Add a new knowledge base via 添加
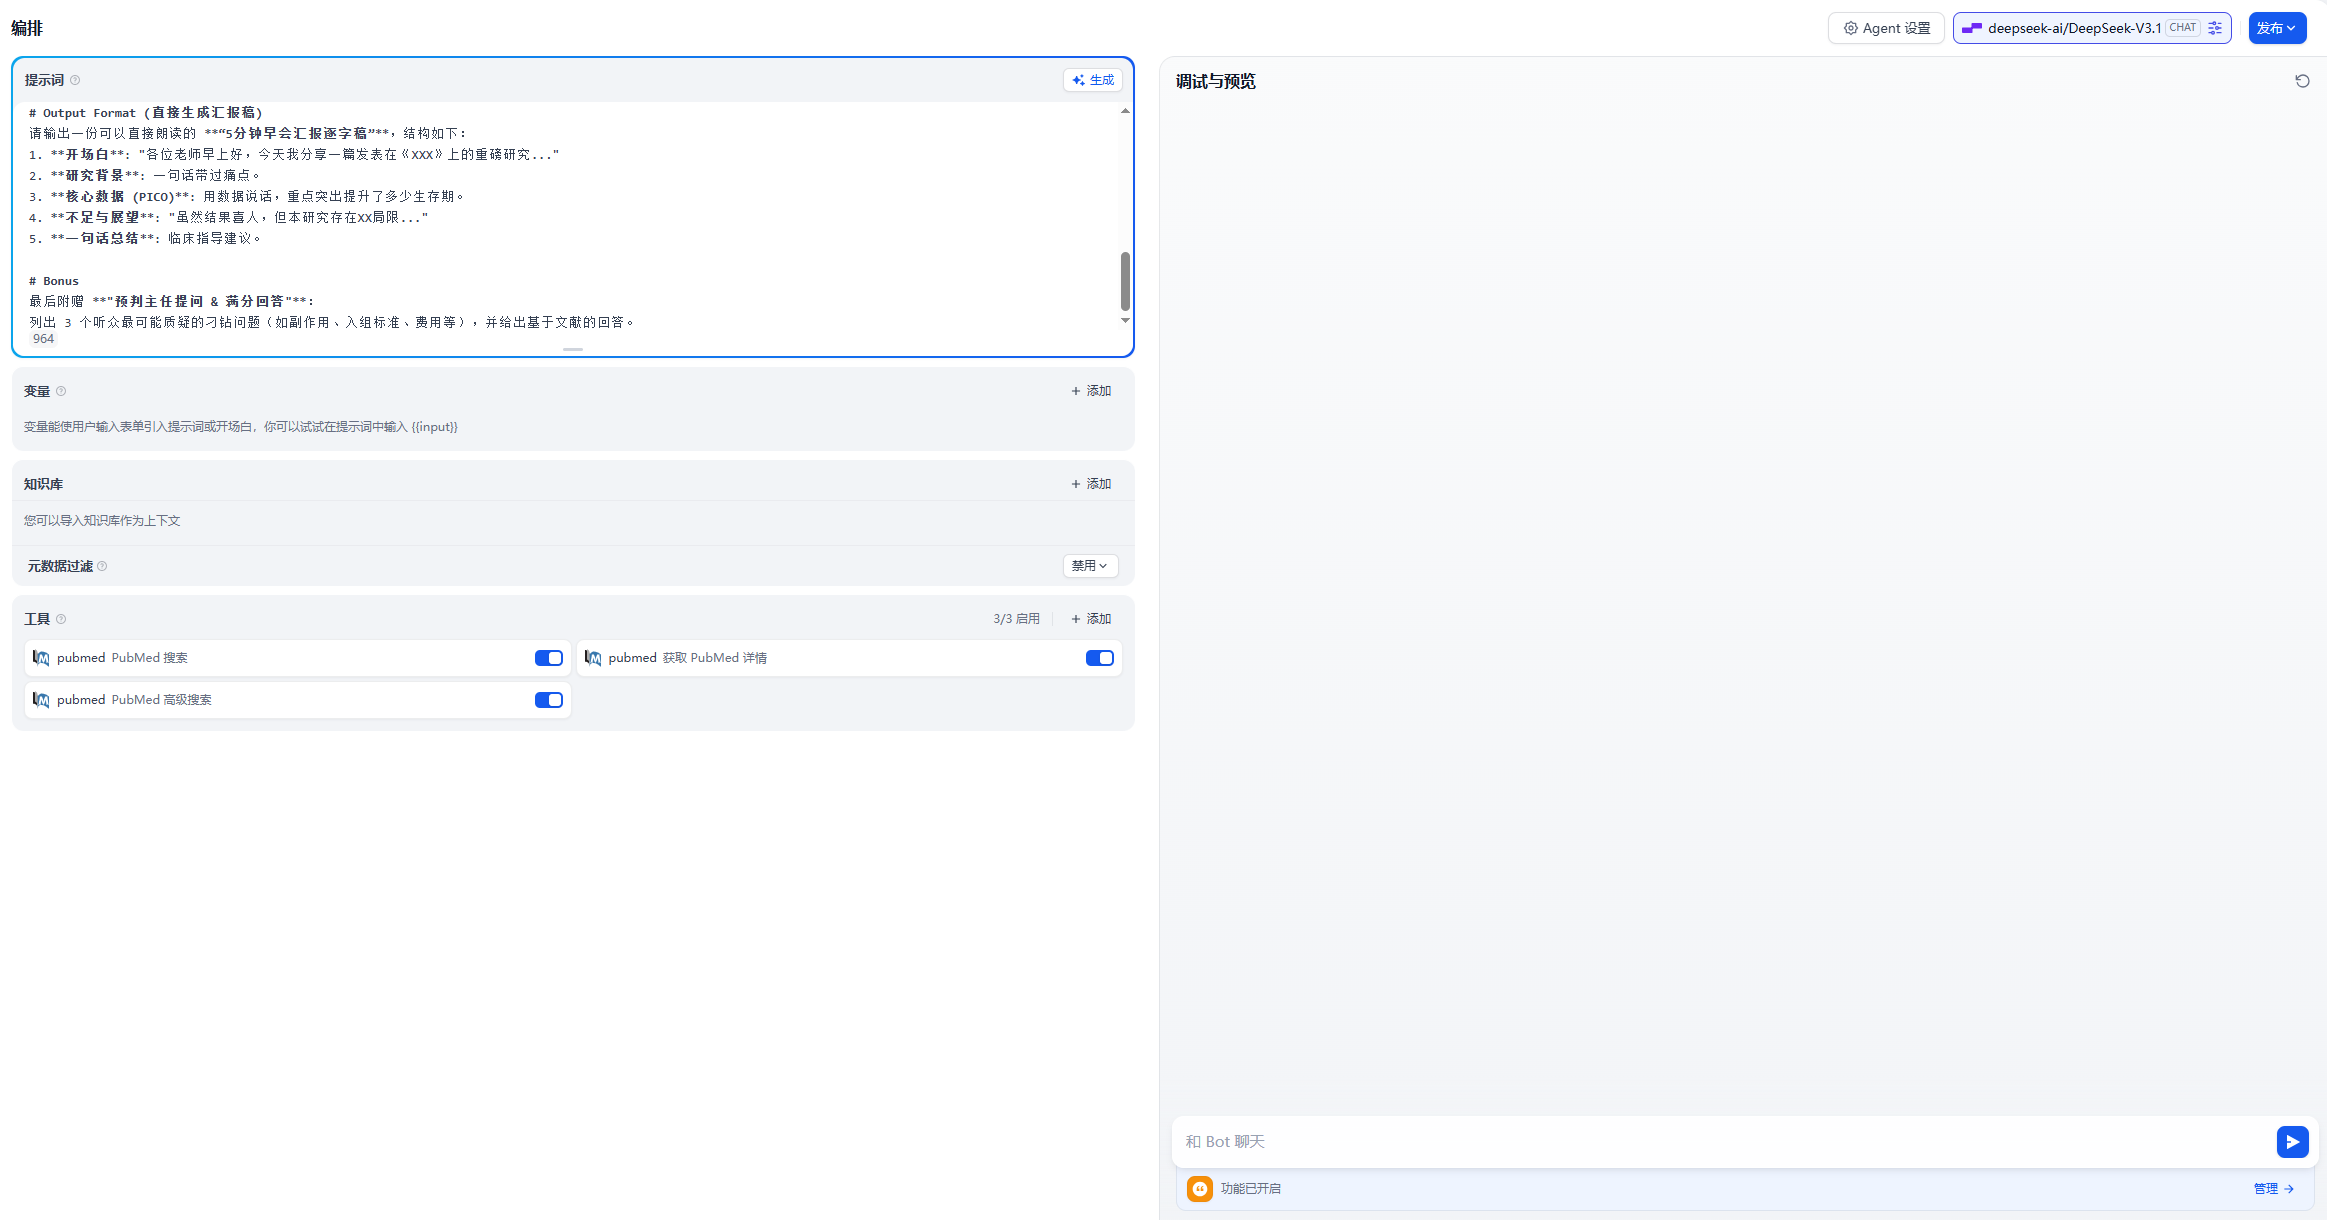2327x1220 pixels. pos(1091,484)
